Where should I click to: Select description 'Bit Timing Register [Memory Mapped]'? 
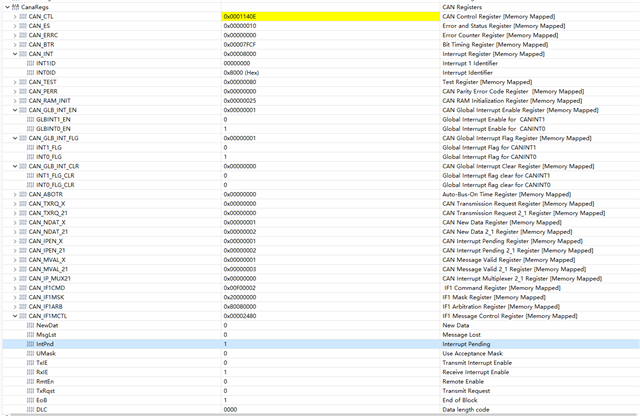click(x=495, y=44)
